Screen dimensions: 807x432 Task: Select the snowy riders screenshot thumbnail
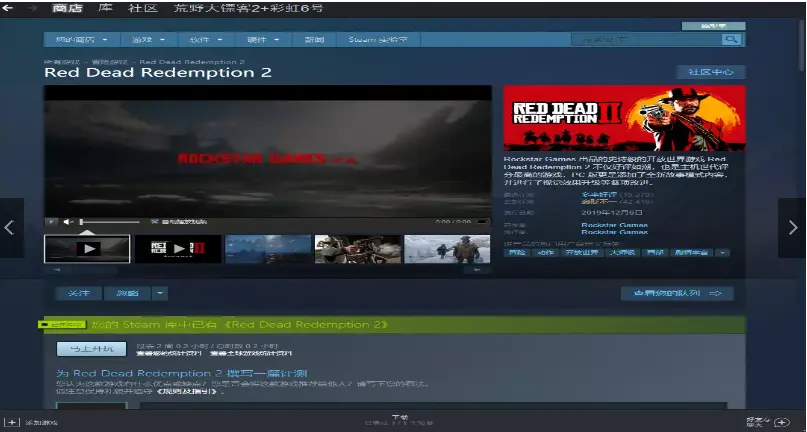447,249
